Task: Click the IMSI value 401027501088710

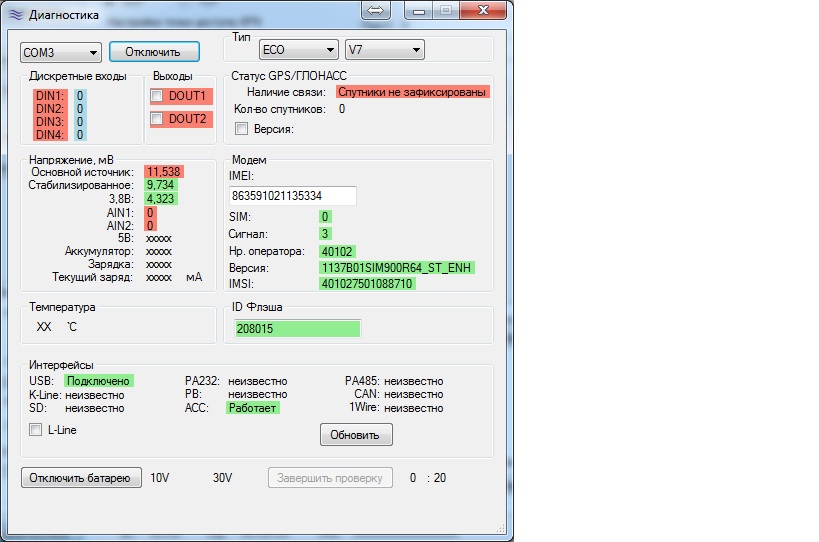Action: (366, 284)
